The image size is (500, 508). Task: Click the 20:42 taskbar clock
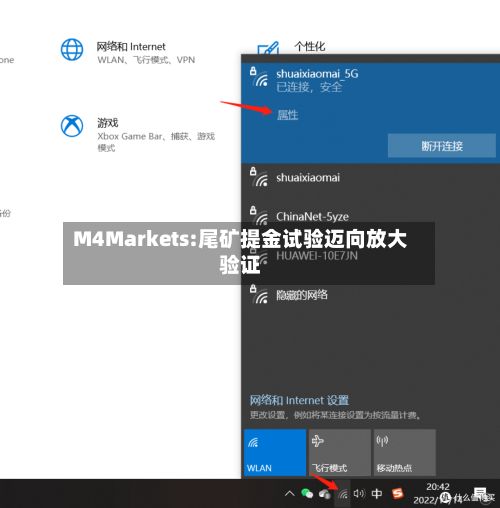tap(438, 487)
